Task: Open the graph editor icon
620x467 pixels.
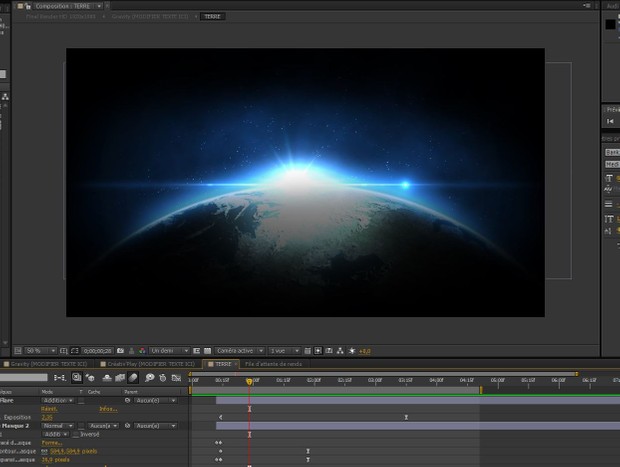Action: [x=176, y=378]
